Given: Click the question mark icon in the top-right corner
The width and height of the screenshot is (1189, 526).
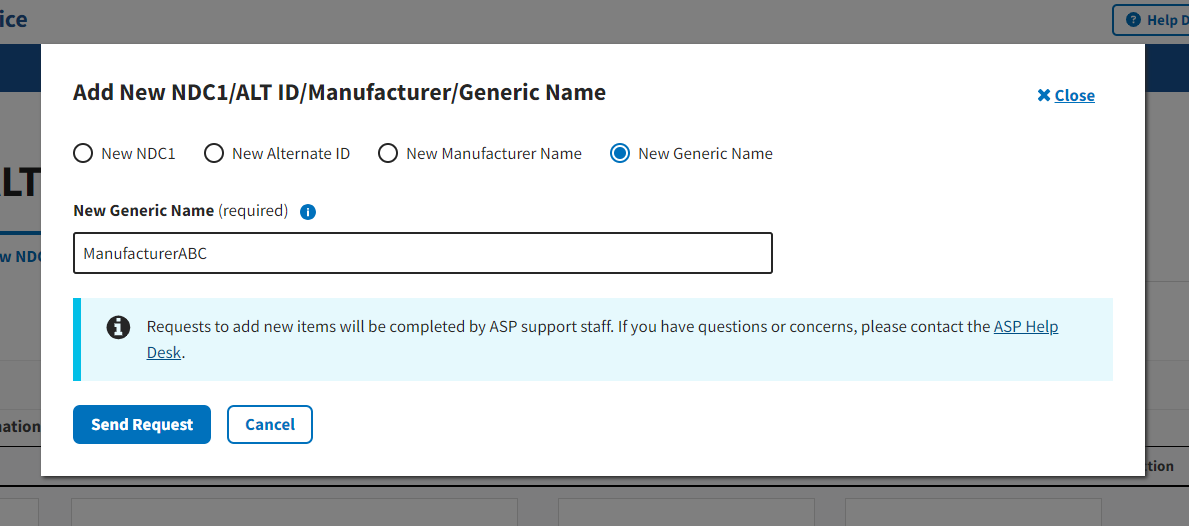Looking at the screenshot, I should (1133, 20).
